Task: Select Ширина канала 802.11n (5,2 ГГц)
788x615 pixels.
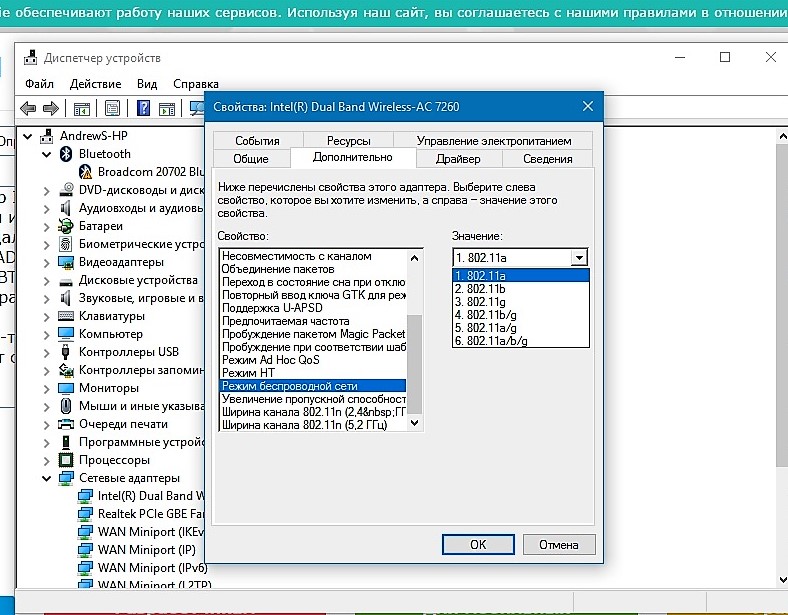Action: pos(313,425)
